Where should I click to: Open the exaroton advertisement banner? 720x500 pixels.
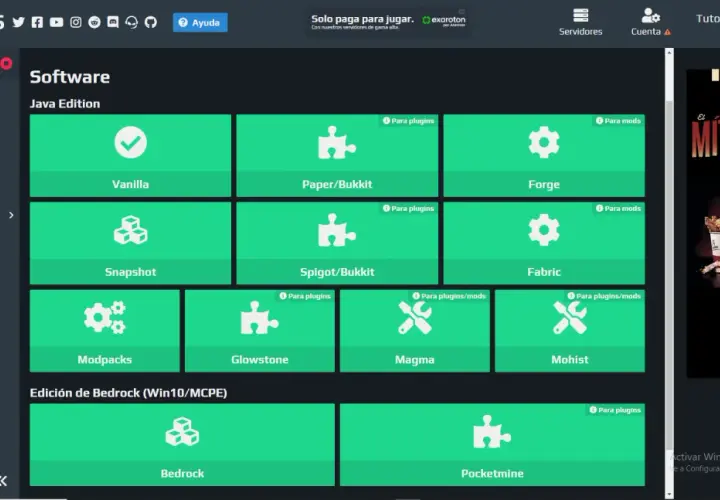click(x=388, y=22)
